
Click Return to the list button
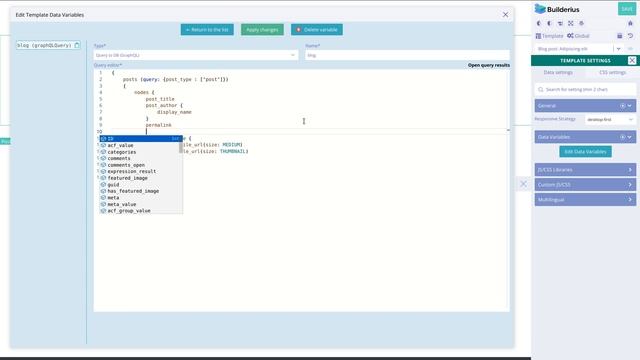pyautogui.click(x=207, y=29)
